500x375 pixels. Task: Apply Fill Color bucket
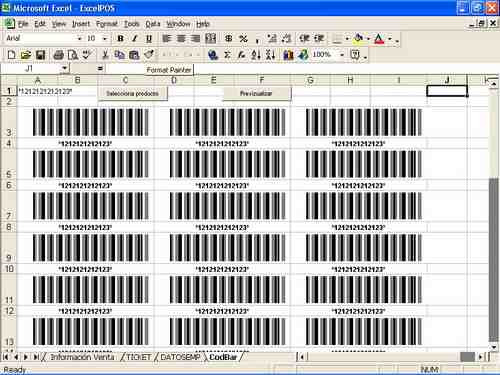pos(359,39)
